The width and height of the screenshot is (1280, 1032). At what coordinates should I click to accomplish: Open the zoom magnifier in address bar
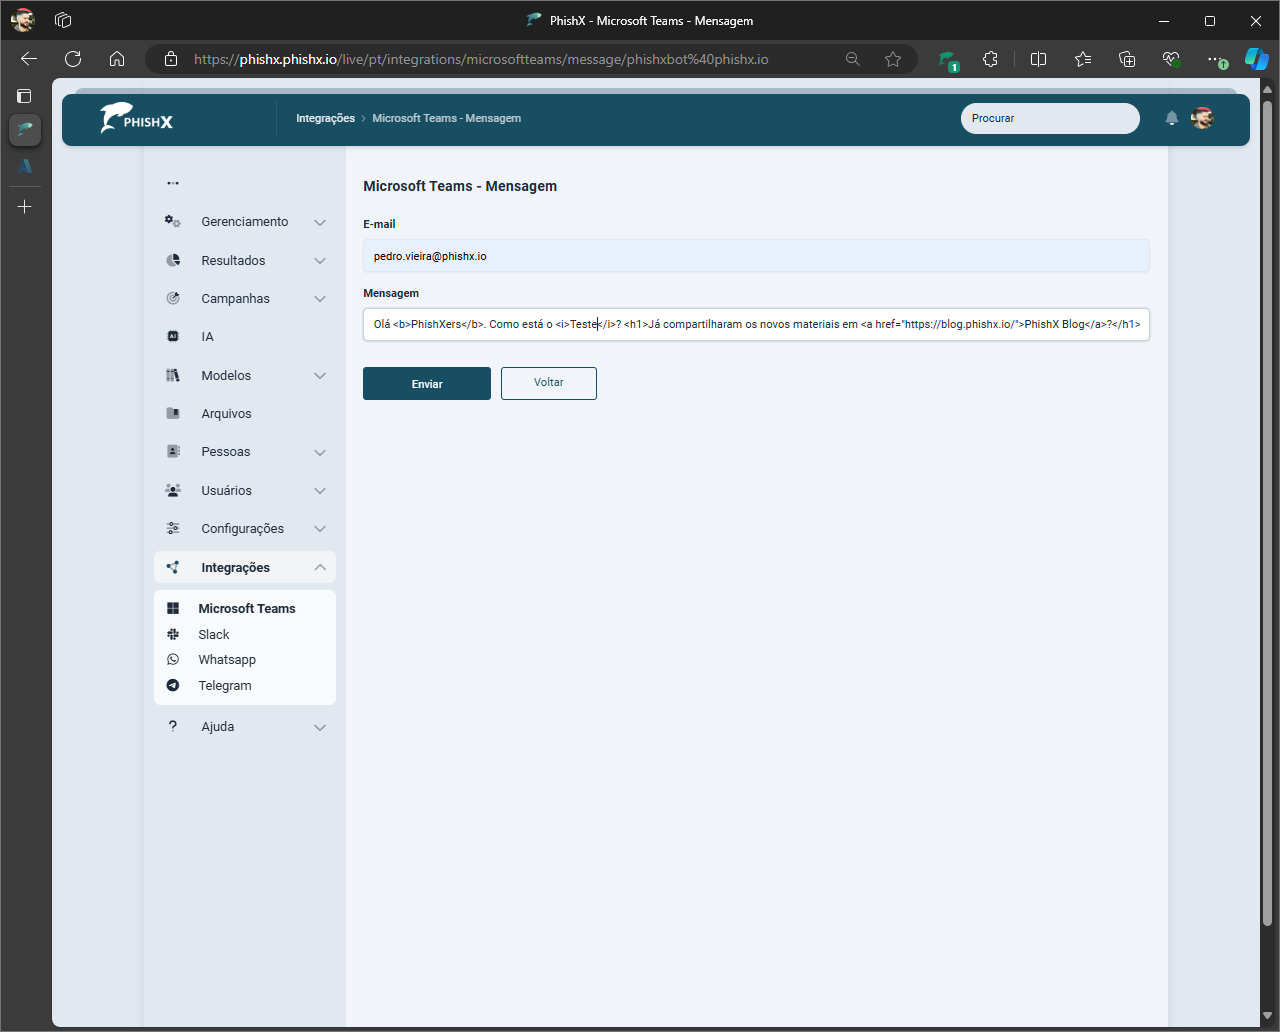[853, 59]
